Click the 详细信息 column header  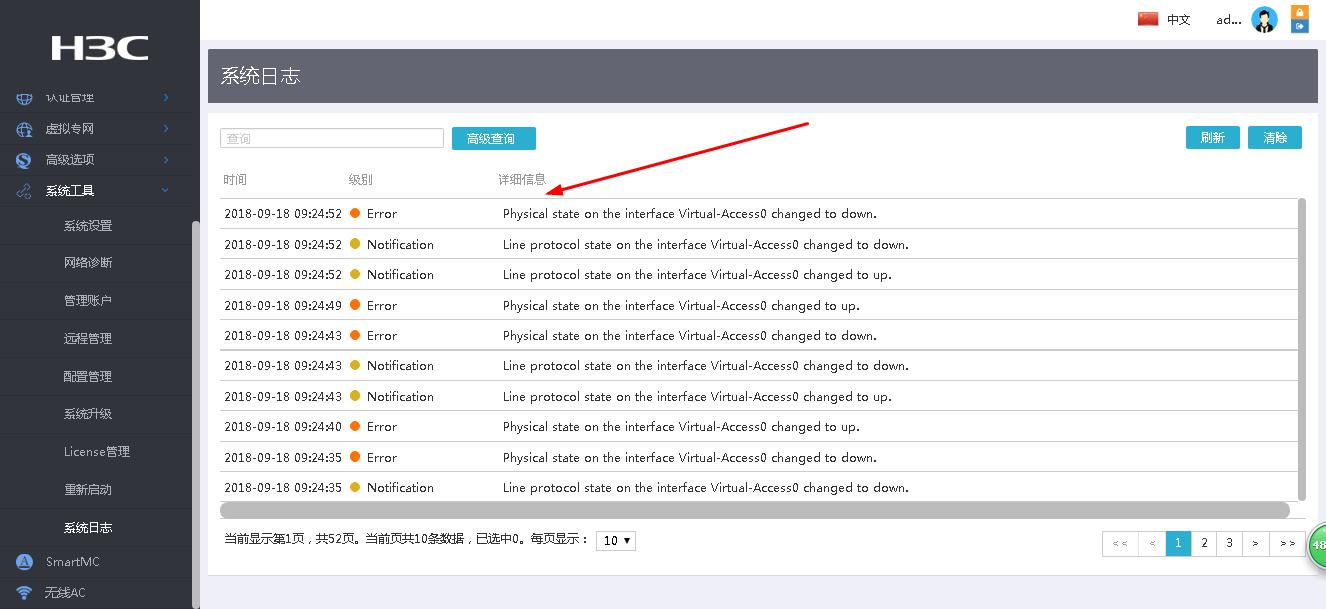point(522,180)
